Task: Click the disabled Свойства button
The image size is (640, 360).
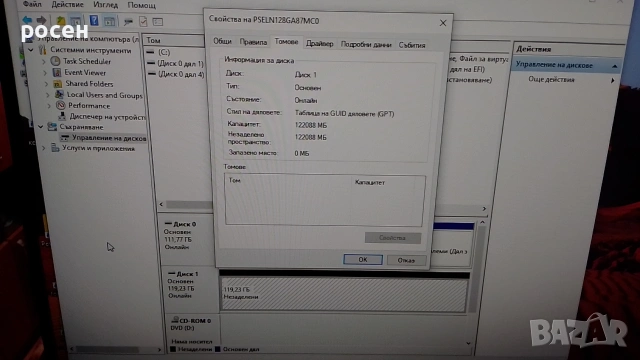Action: [x=392, y=238]
